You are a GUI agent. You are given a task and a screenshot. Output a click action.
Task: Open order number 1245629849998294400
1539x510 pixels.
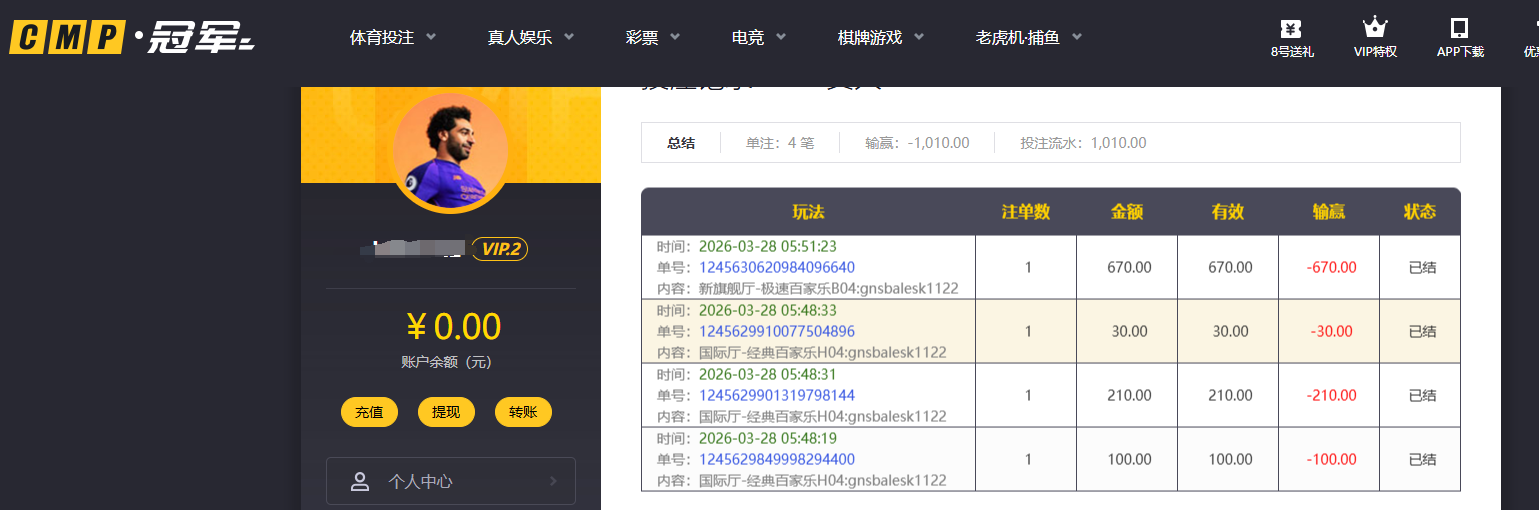(x=776, y=459)
